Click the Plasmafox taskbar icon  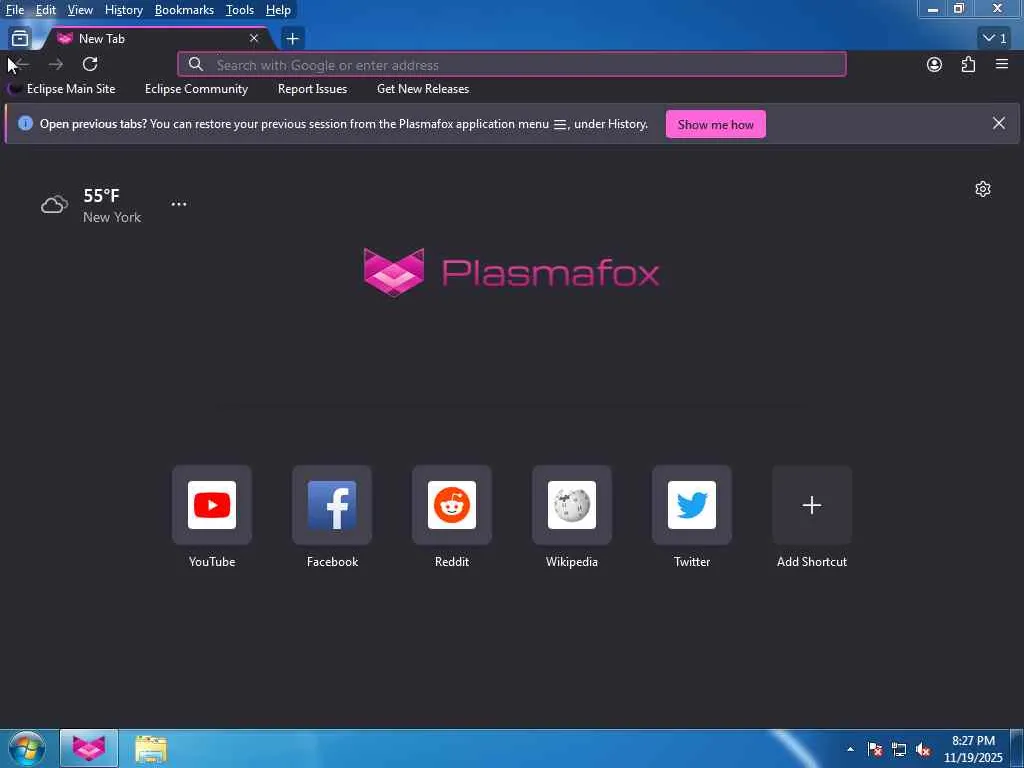(89, 748)
